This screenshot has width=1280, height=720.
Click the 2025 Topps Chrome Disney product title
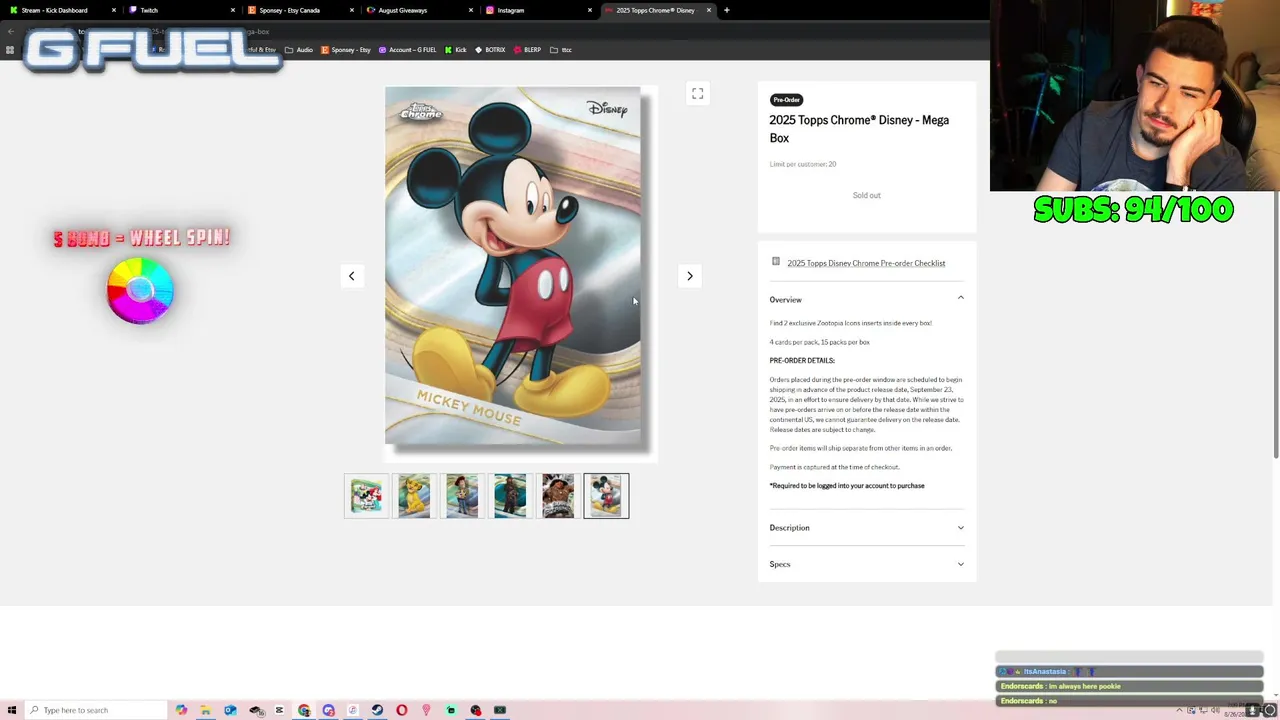(x=859, y=129)
